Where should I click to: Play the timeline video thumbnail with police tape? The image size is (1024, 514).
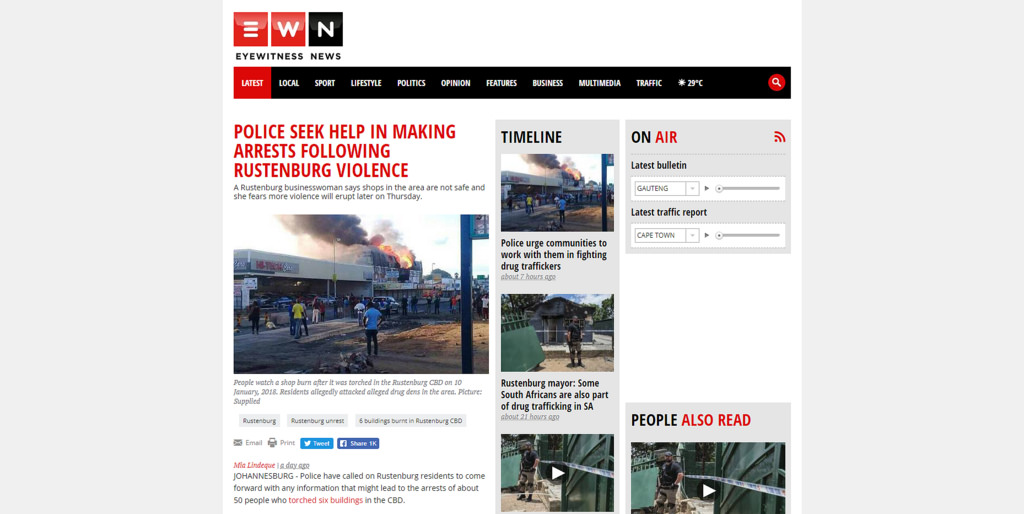[x=557, y=472]
